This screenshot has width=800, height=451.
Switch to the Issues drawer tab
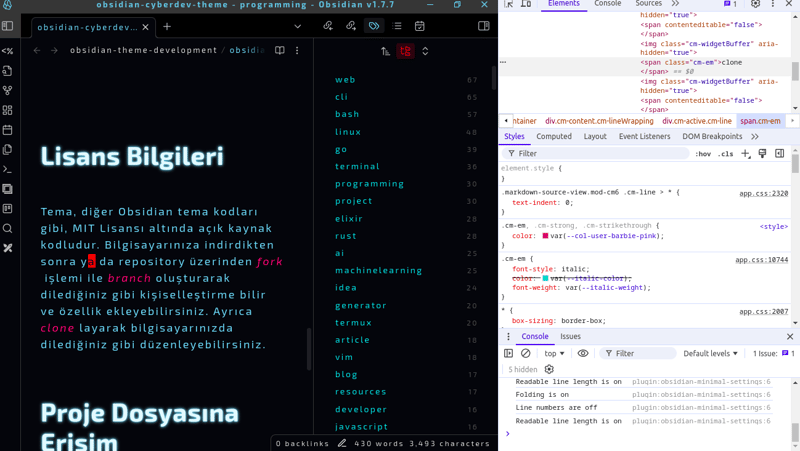point(570,336)
